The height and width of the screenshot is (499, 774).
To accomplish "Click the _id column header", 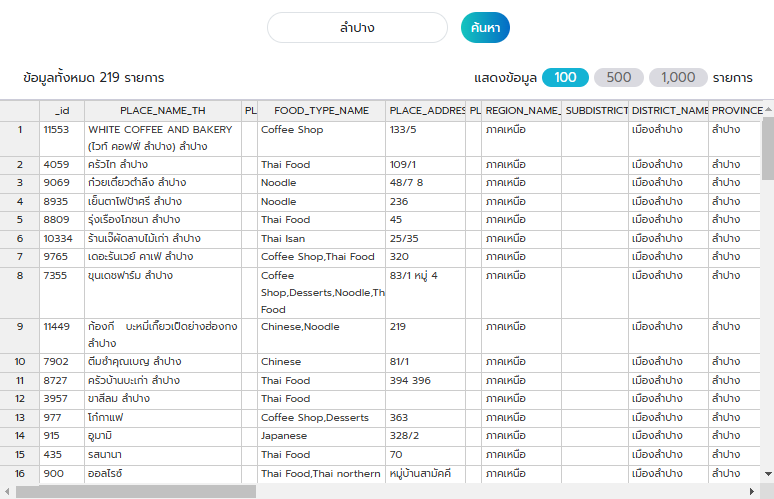I will [x=62, y=110].
